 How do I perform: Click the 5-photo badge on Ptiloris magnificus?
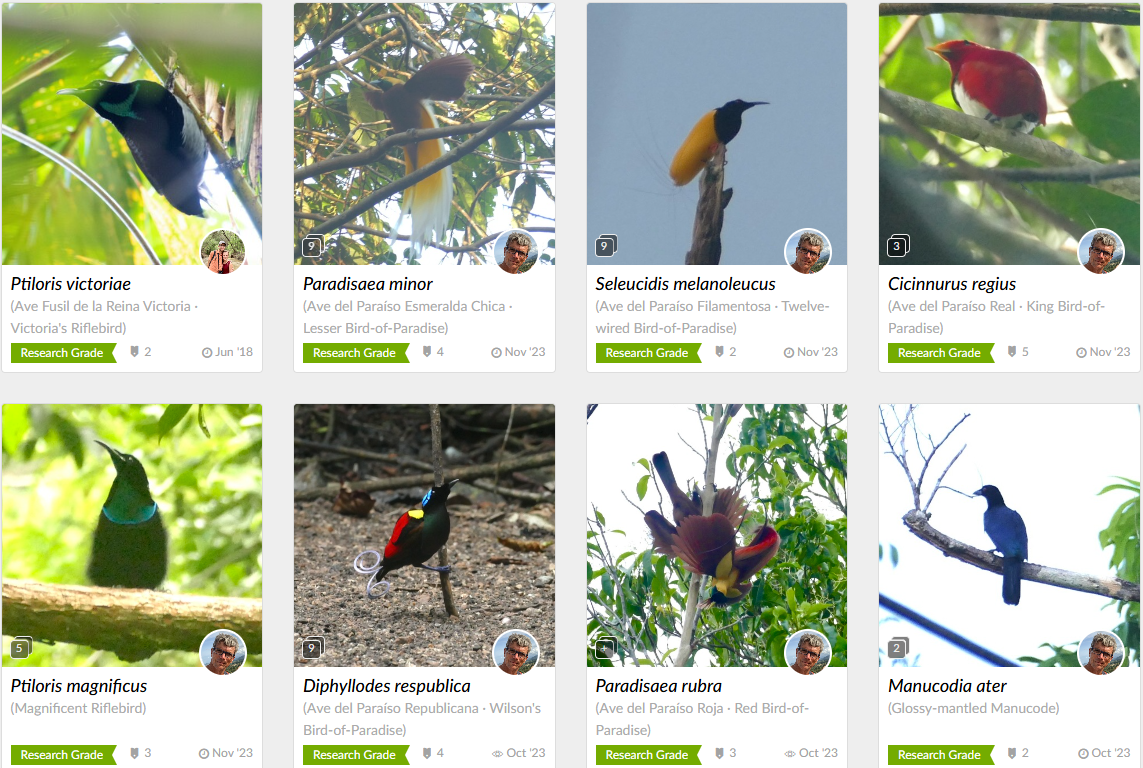pyautogui.click(x=20, y=647)
